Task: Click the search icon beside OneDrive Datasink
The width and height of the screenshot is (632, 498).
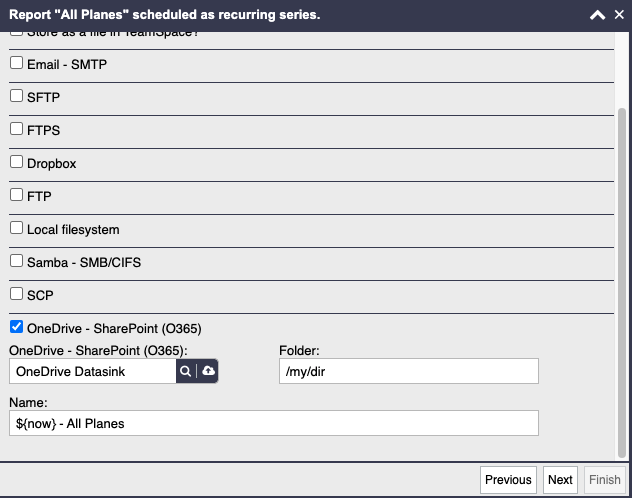Action: 185,371
